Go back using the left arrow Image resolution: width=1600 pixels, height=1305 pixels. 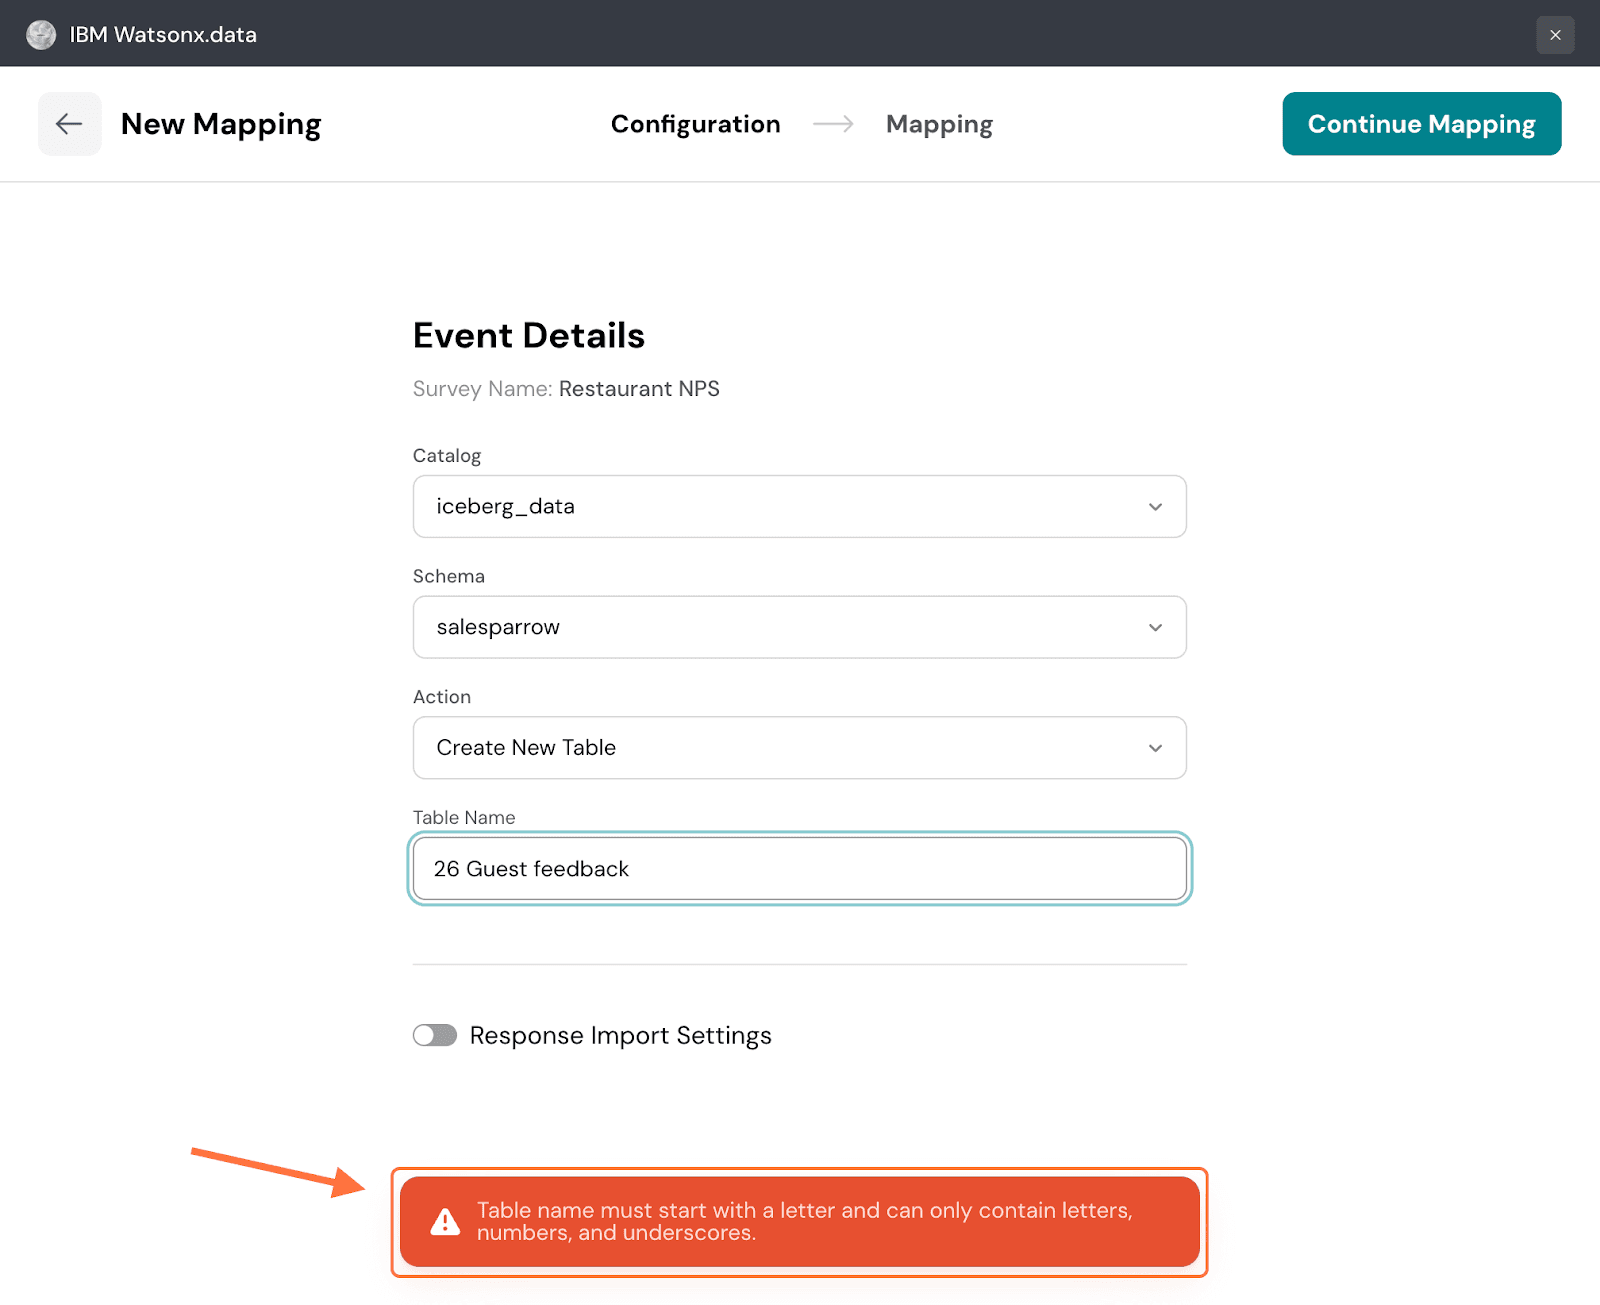[69, 124]
